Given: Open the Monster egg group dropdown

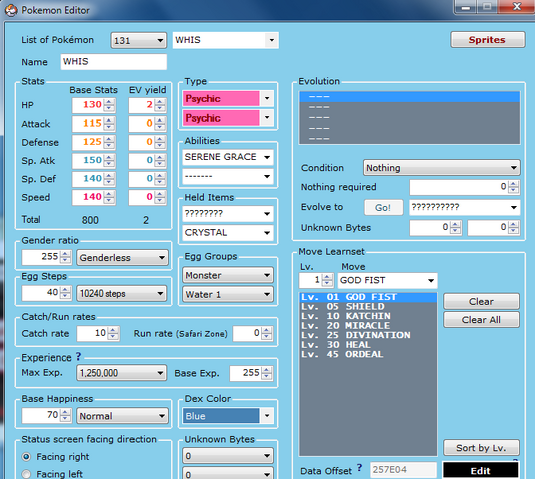Looking at the screenshot, I should pos(228,275).
